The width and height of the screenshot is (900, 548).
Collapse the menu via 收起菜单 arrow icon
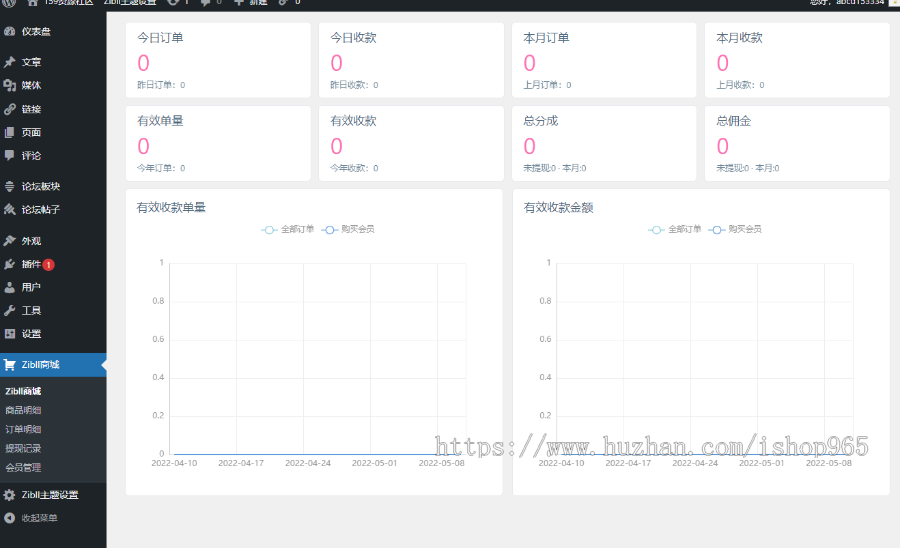click(9, 518)
